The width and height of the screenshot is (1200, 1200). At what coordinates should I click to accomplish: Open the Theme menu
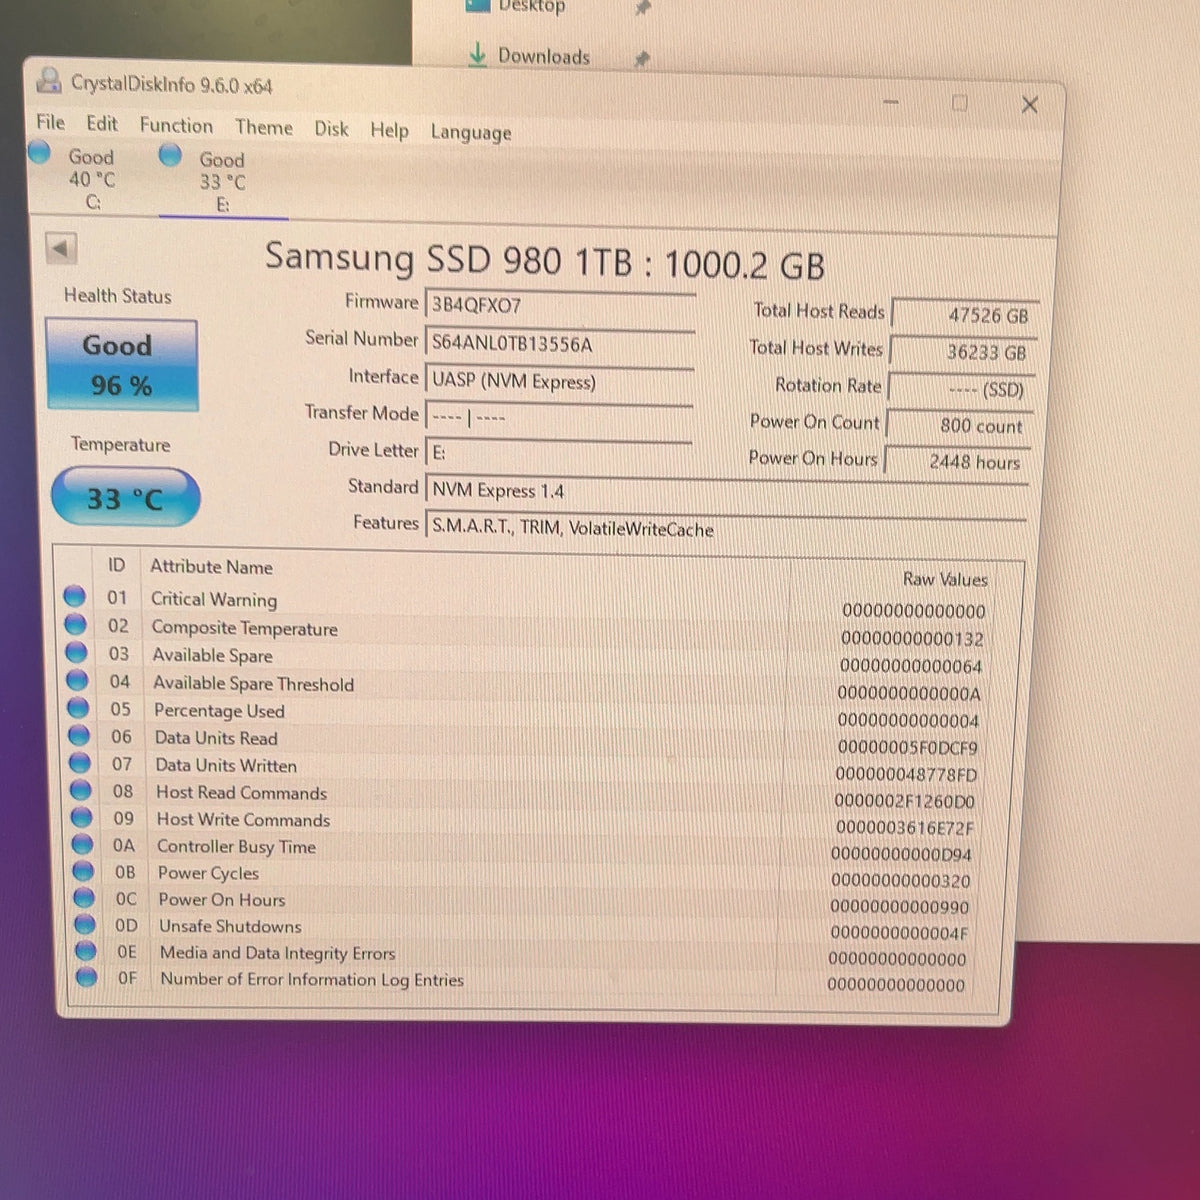(x=264, y=127)
